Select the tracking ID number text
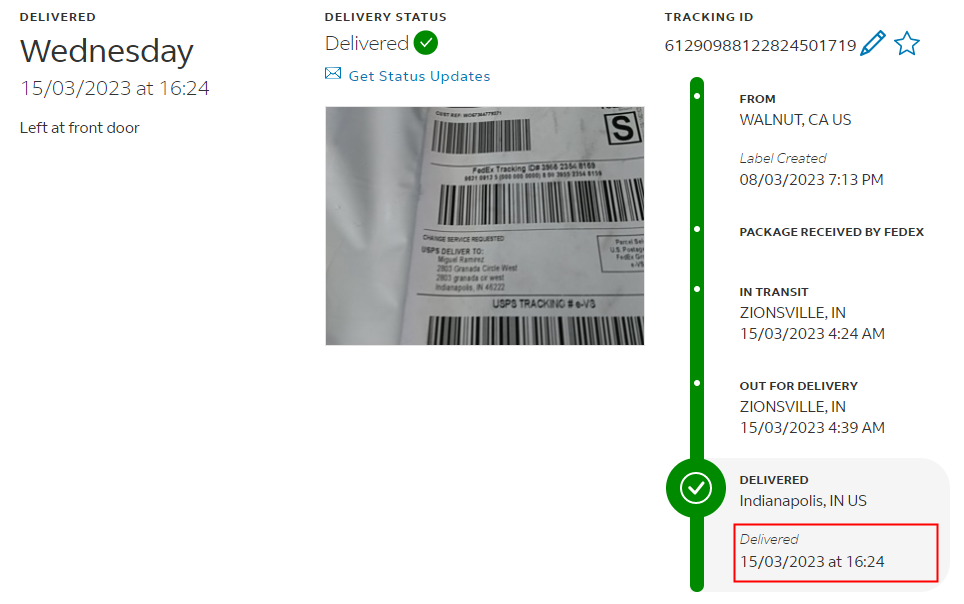 761,46
